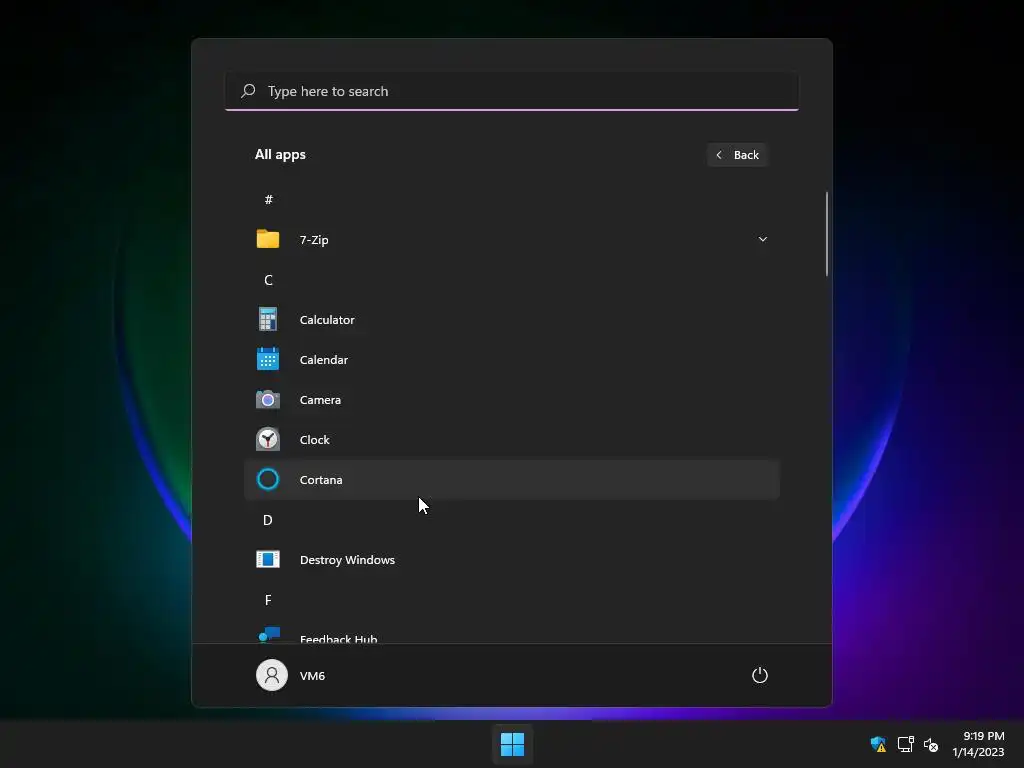This screenshot has width=1024, height=768.
Task: Open the Destroy Windows app icon
Action: 268,559
